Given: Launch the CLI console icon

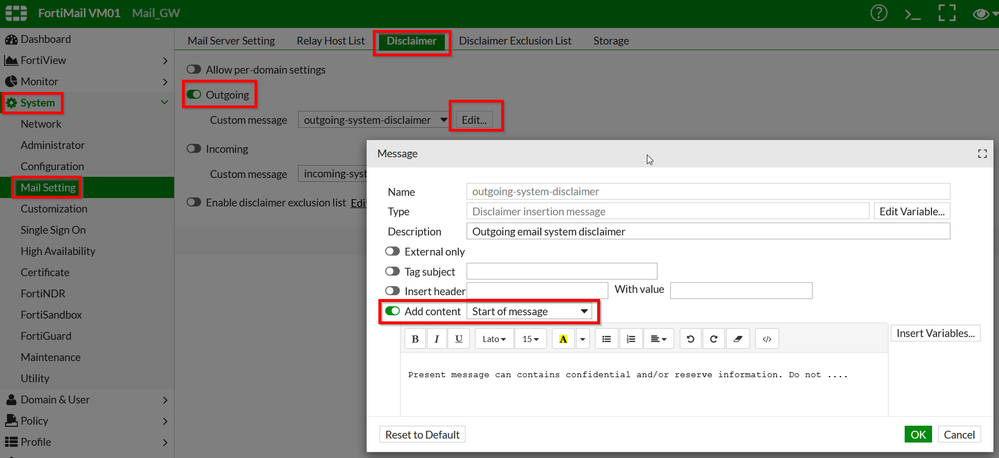Looking at the screenshot, I should pos(912,13).
